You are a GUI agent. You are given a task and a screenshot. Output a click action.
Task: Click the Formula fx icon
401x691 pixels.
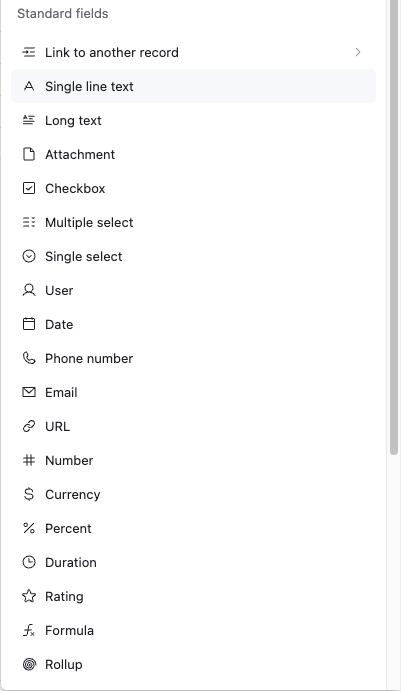coord(29,630)
